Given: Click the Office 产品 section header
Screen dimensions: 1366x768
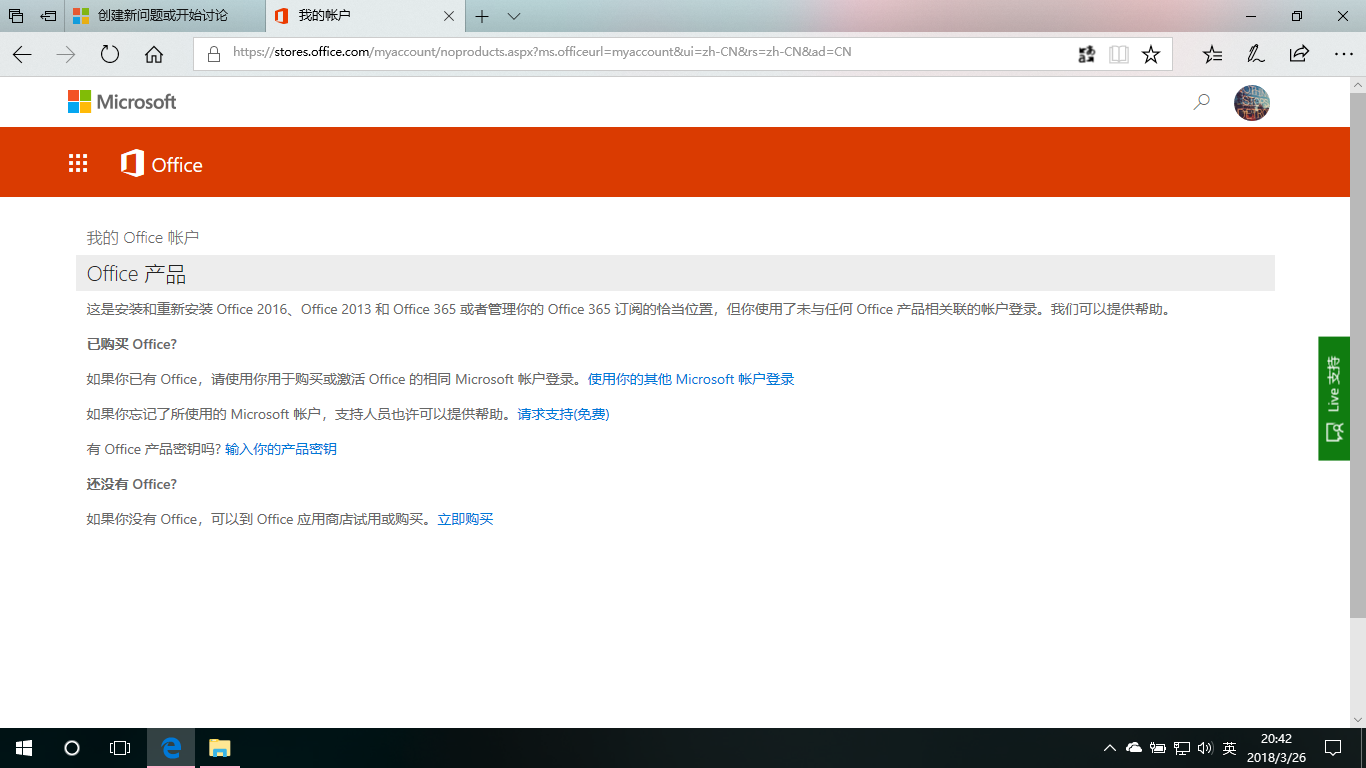Looking at the screenshot, I should pos(675,273).
